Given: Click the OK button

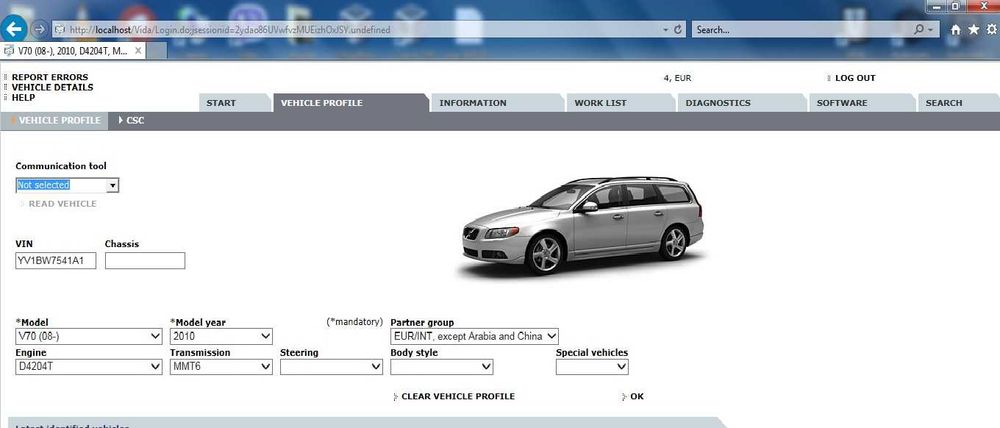Looking at the screenshot, I should [636, 396].
